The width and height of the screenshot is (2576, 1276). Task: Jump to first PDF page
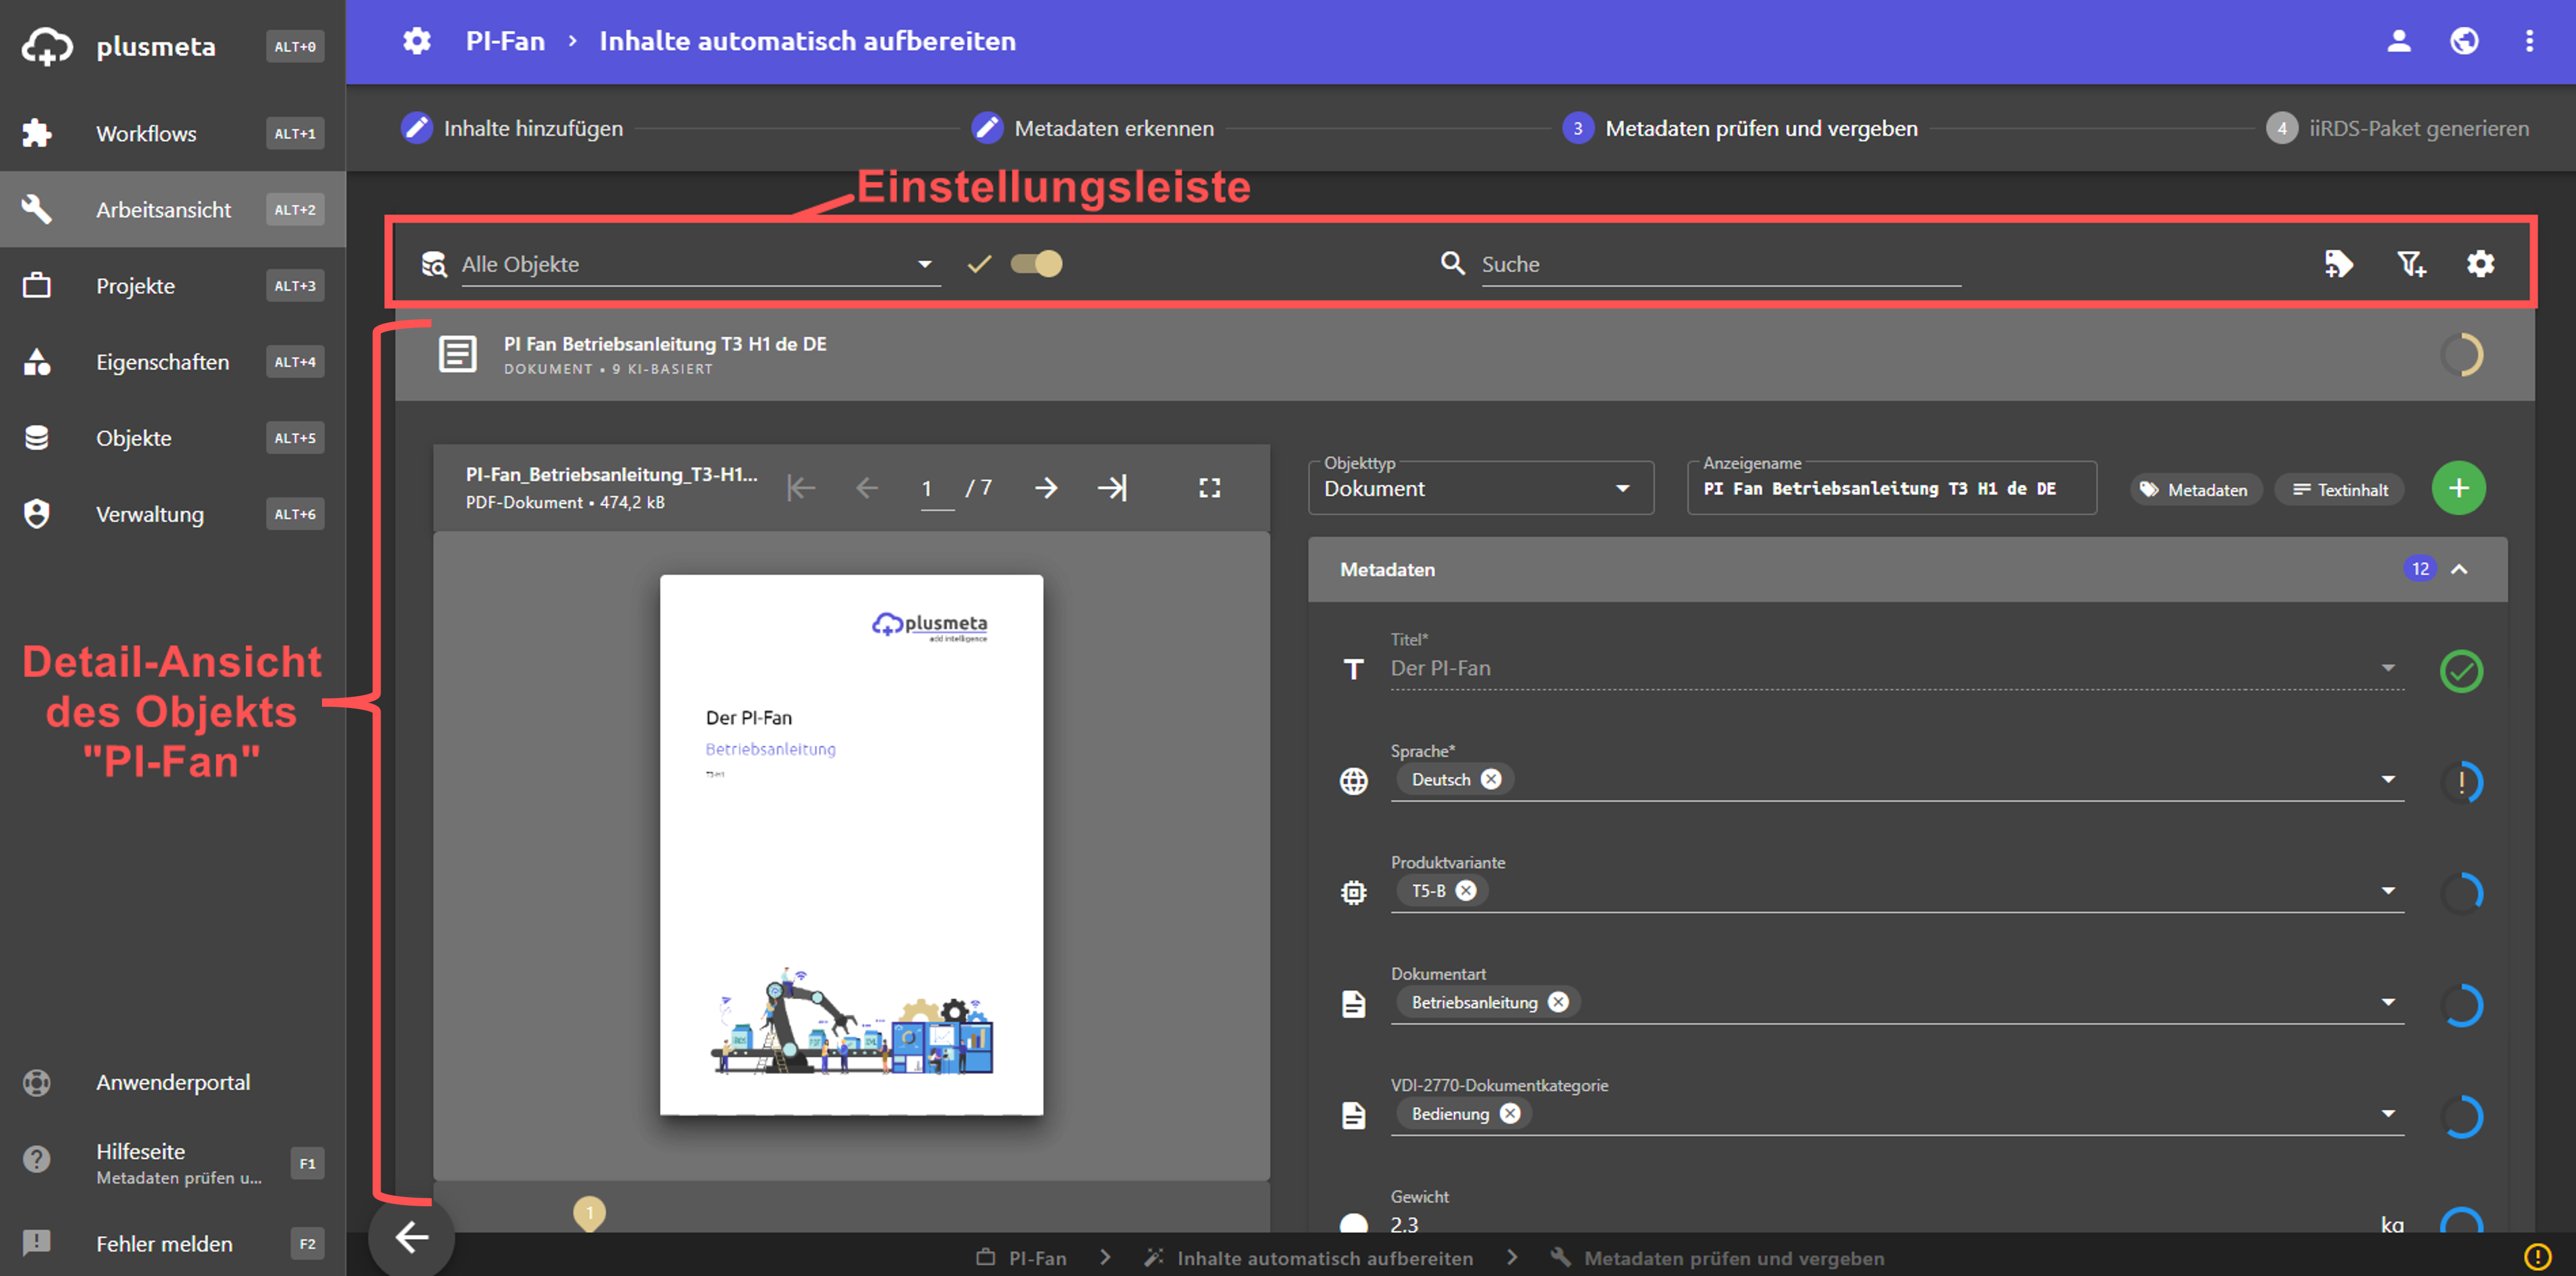pos(801,488)
